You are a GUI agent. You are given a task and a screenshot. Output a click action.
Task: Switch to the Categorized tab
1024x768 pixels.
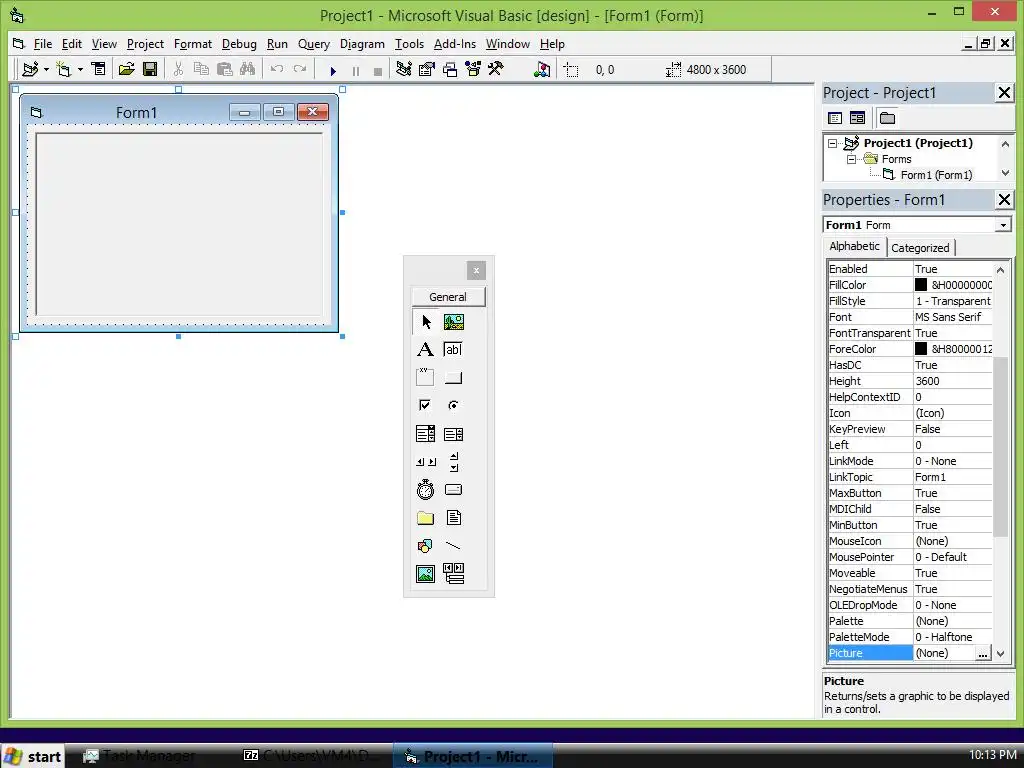(920, 248)
